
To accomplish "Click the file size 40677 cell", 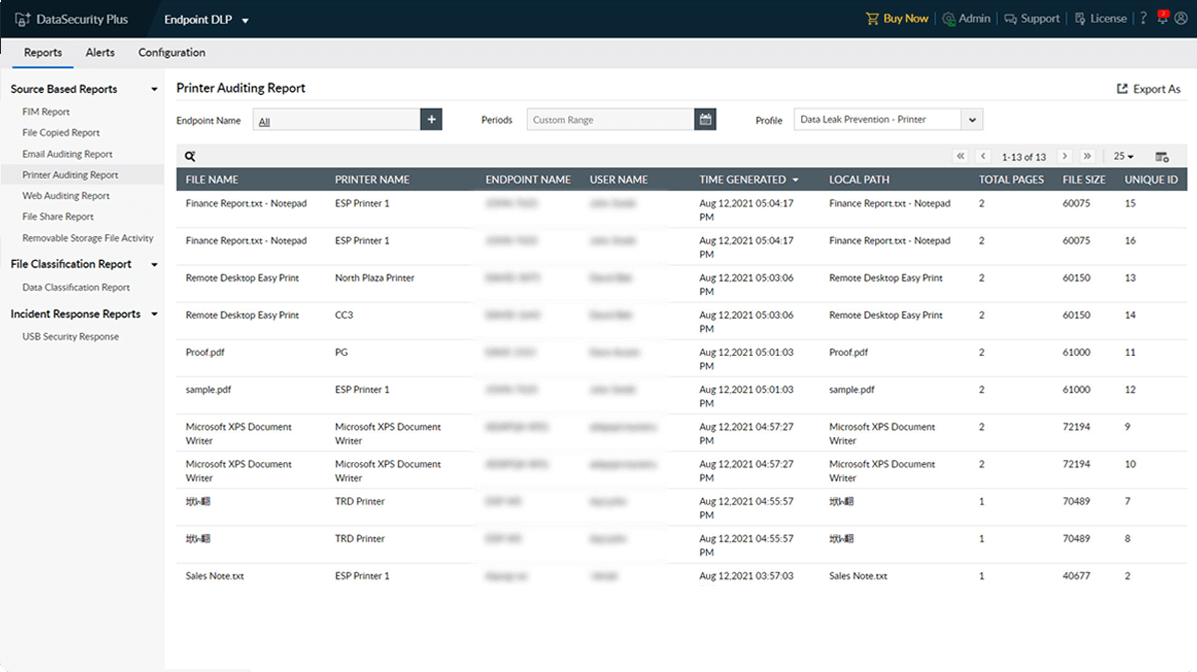I will [1076, 577].
